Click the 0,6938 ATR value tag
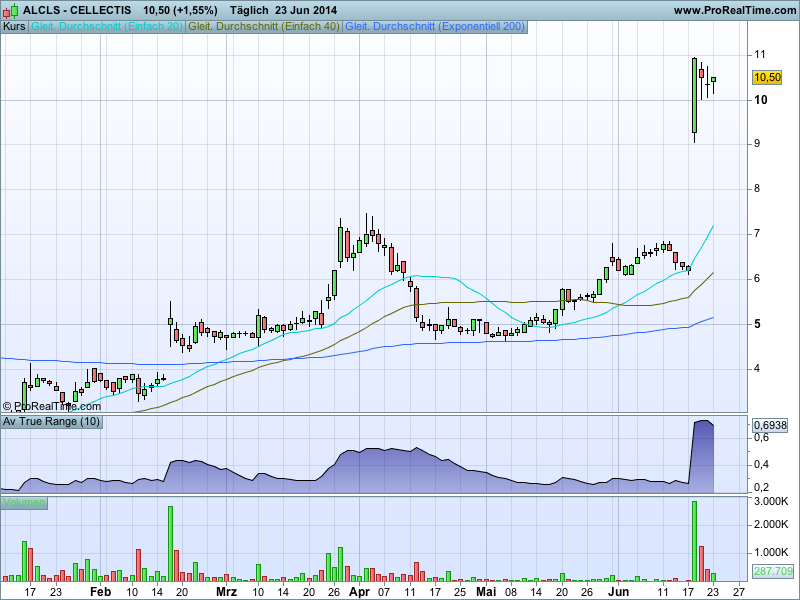800x600 pixels. point(771,426)
